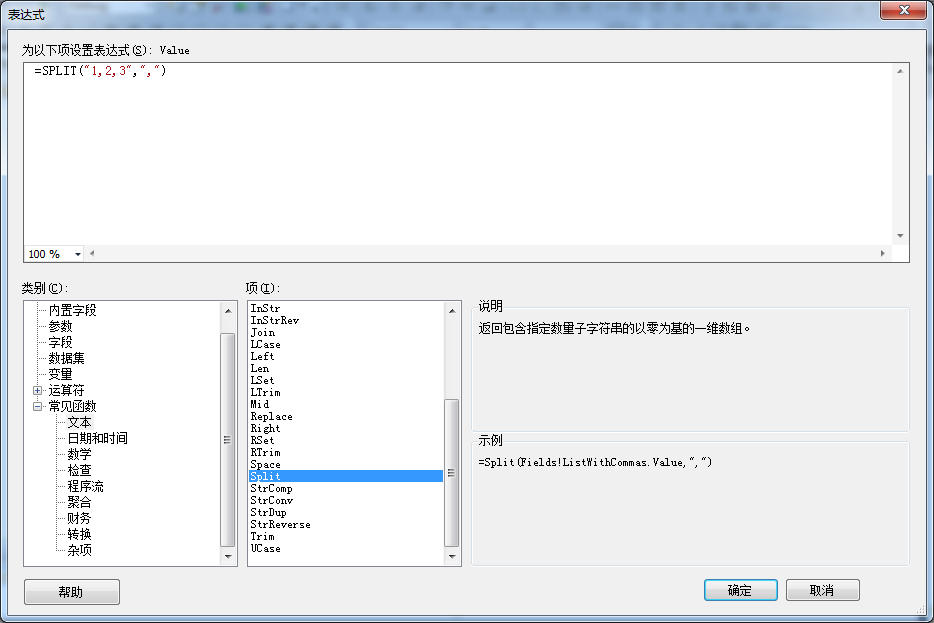The image size is (934, 623).
Task: Select 文本 function category
Action: (79, 423)
